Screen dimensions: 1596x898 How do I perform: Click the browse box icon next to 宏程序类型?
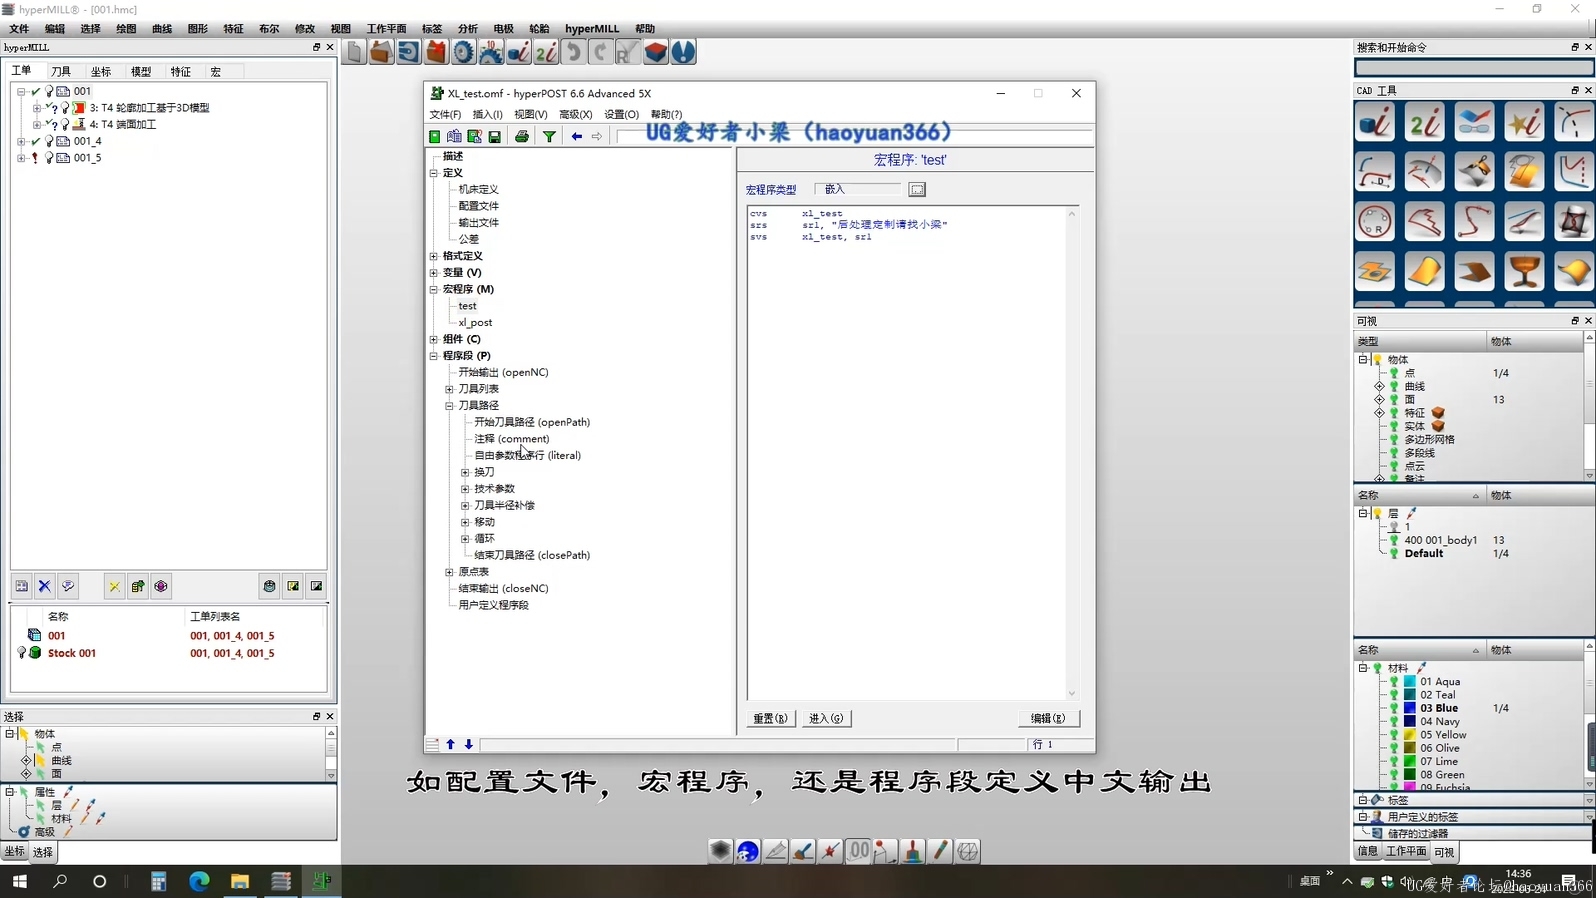pyautogui.click(x=917, y=189)
